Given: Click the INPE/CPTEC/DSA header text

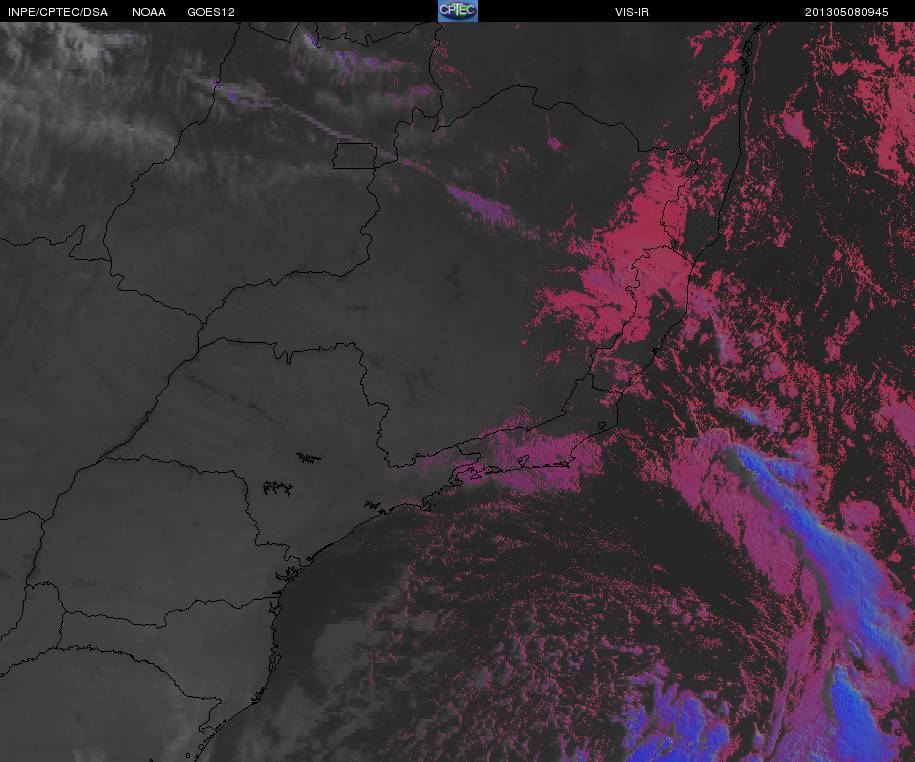Looking at the screenshot, I should [58, 12].
